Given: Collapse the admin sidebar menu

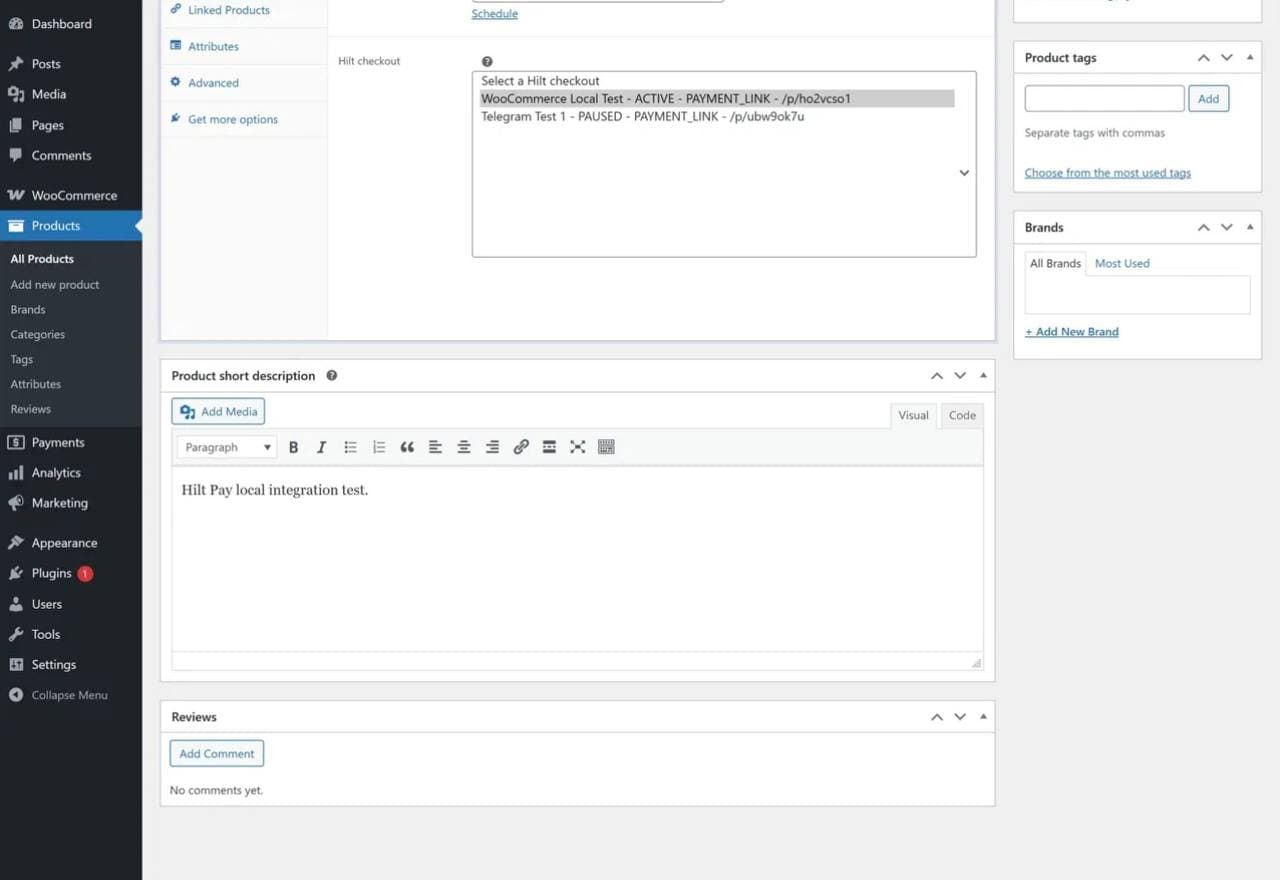Looking at the screenshot, I should [71, 695].
